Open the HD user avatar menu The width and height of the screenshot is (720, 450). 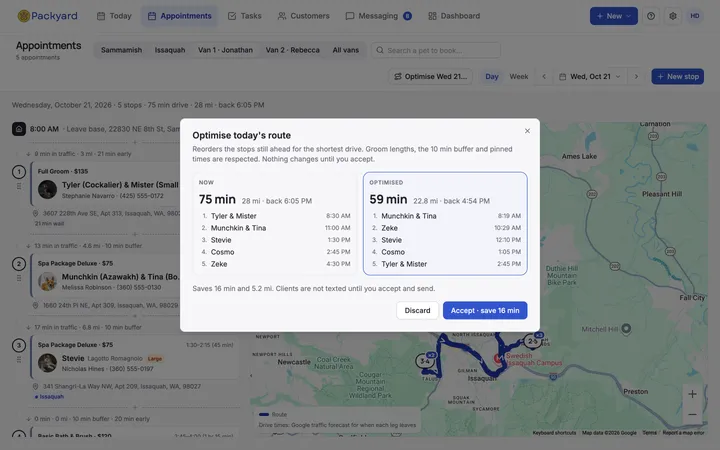pyautogui.click(x=695, y=16)
